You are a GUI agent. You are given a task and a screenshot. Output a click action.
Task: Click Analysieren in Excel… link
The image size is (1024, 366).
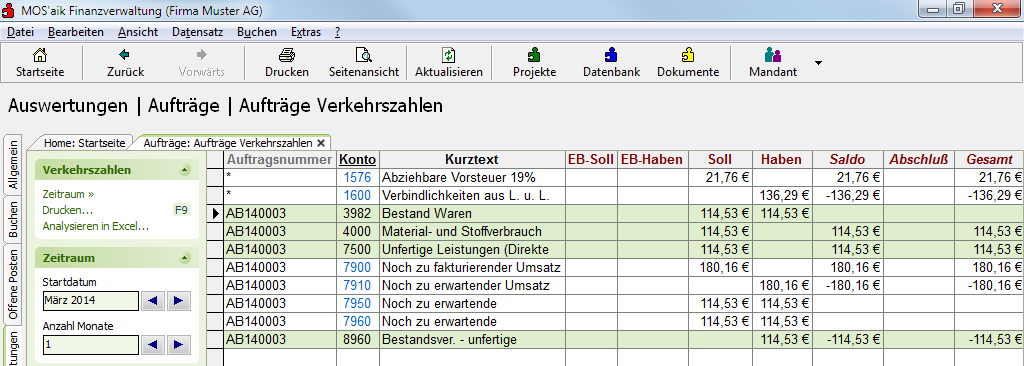[96, 227]
